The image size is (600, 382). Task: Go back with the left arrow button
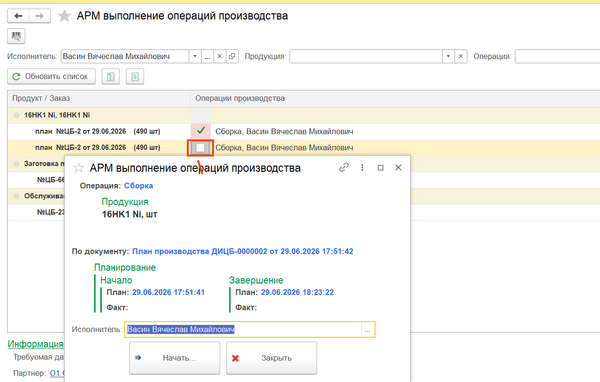[x=18, y=16]
